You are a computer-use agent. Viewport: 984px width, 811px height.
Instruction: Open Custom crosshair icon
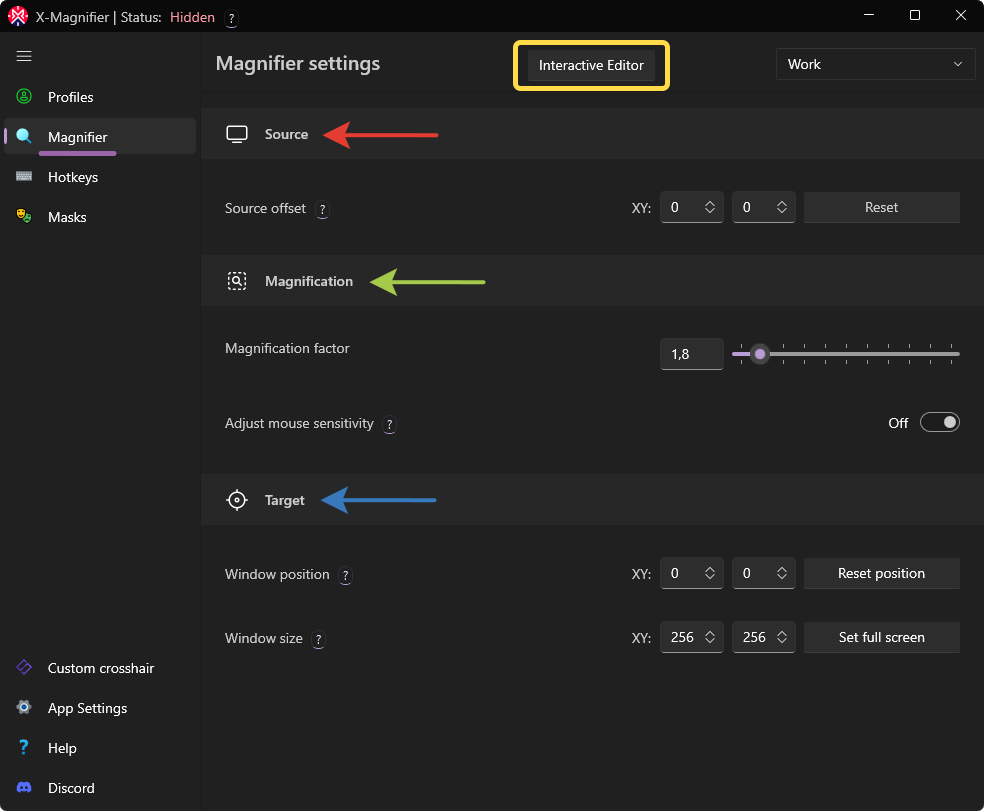coord(24,668)
